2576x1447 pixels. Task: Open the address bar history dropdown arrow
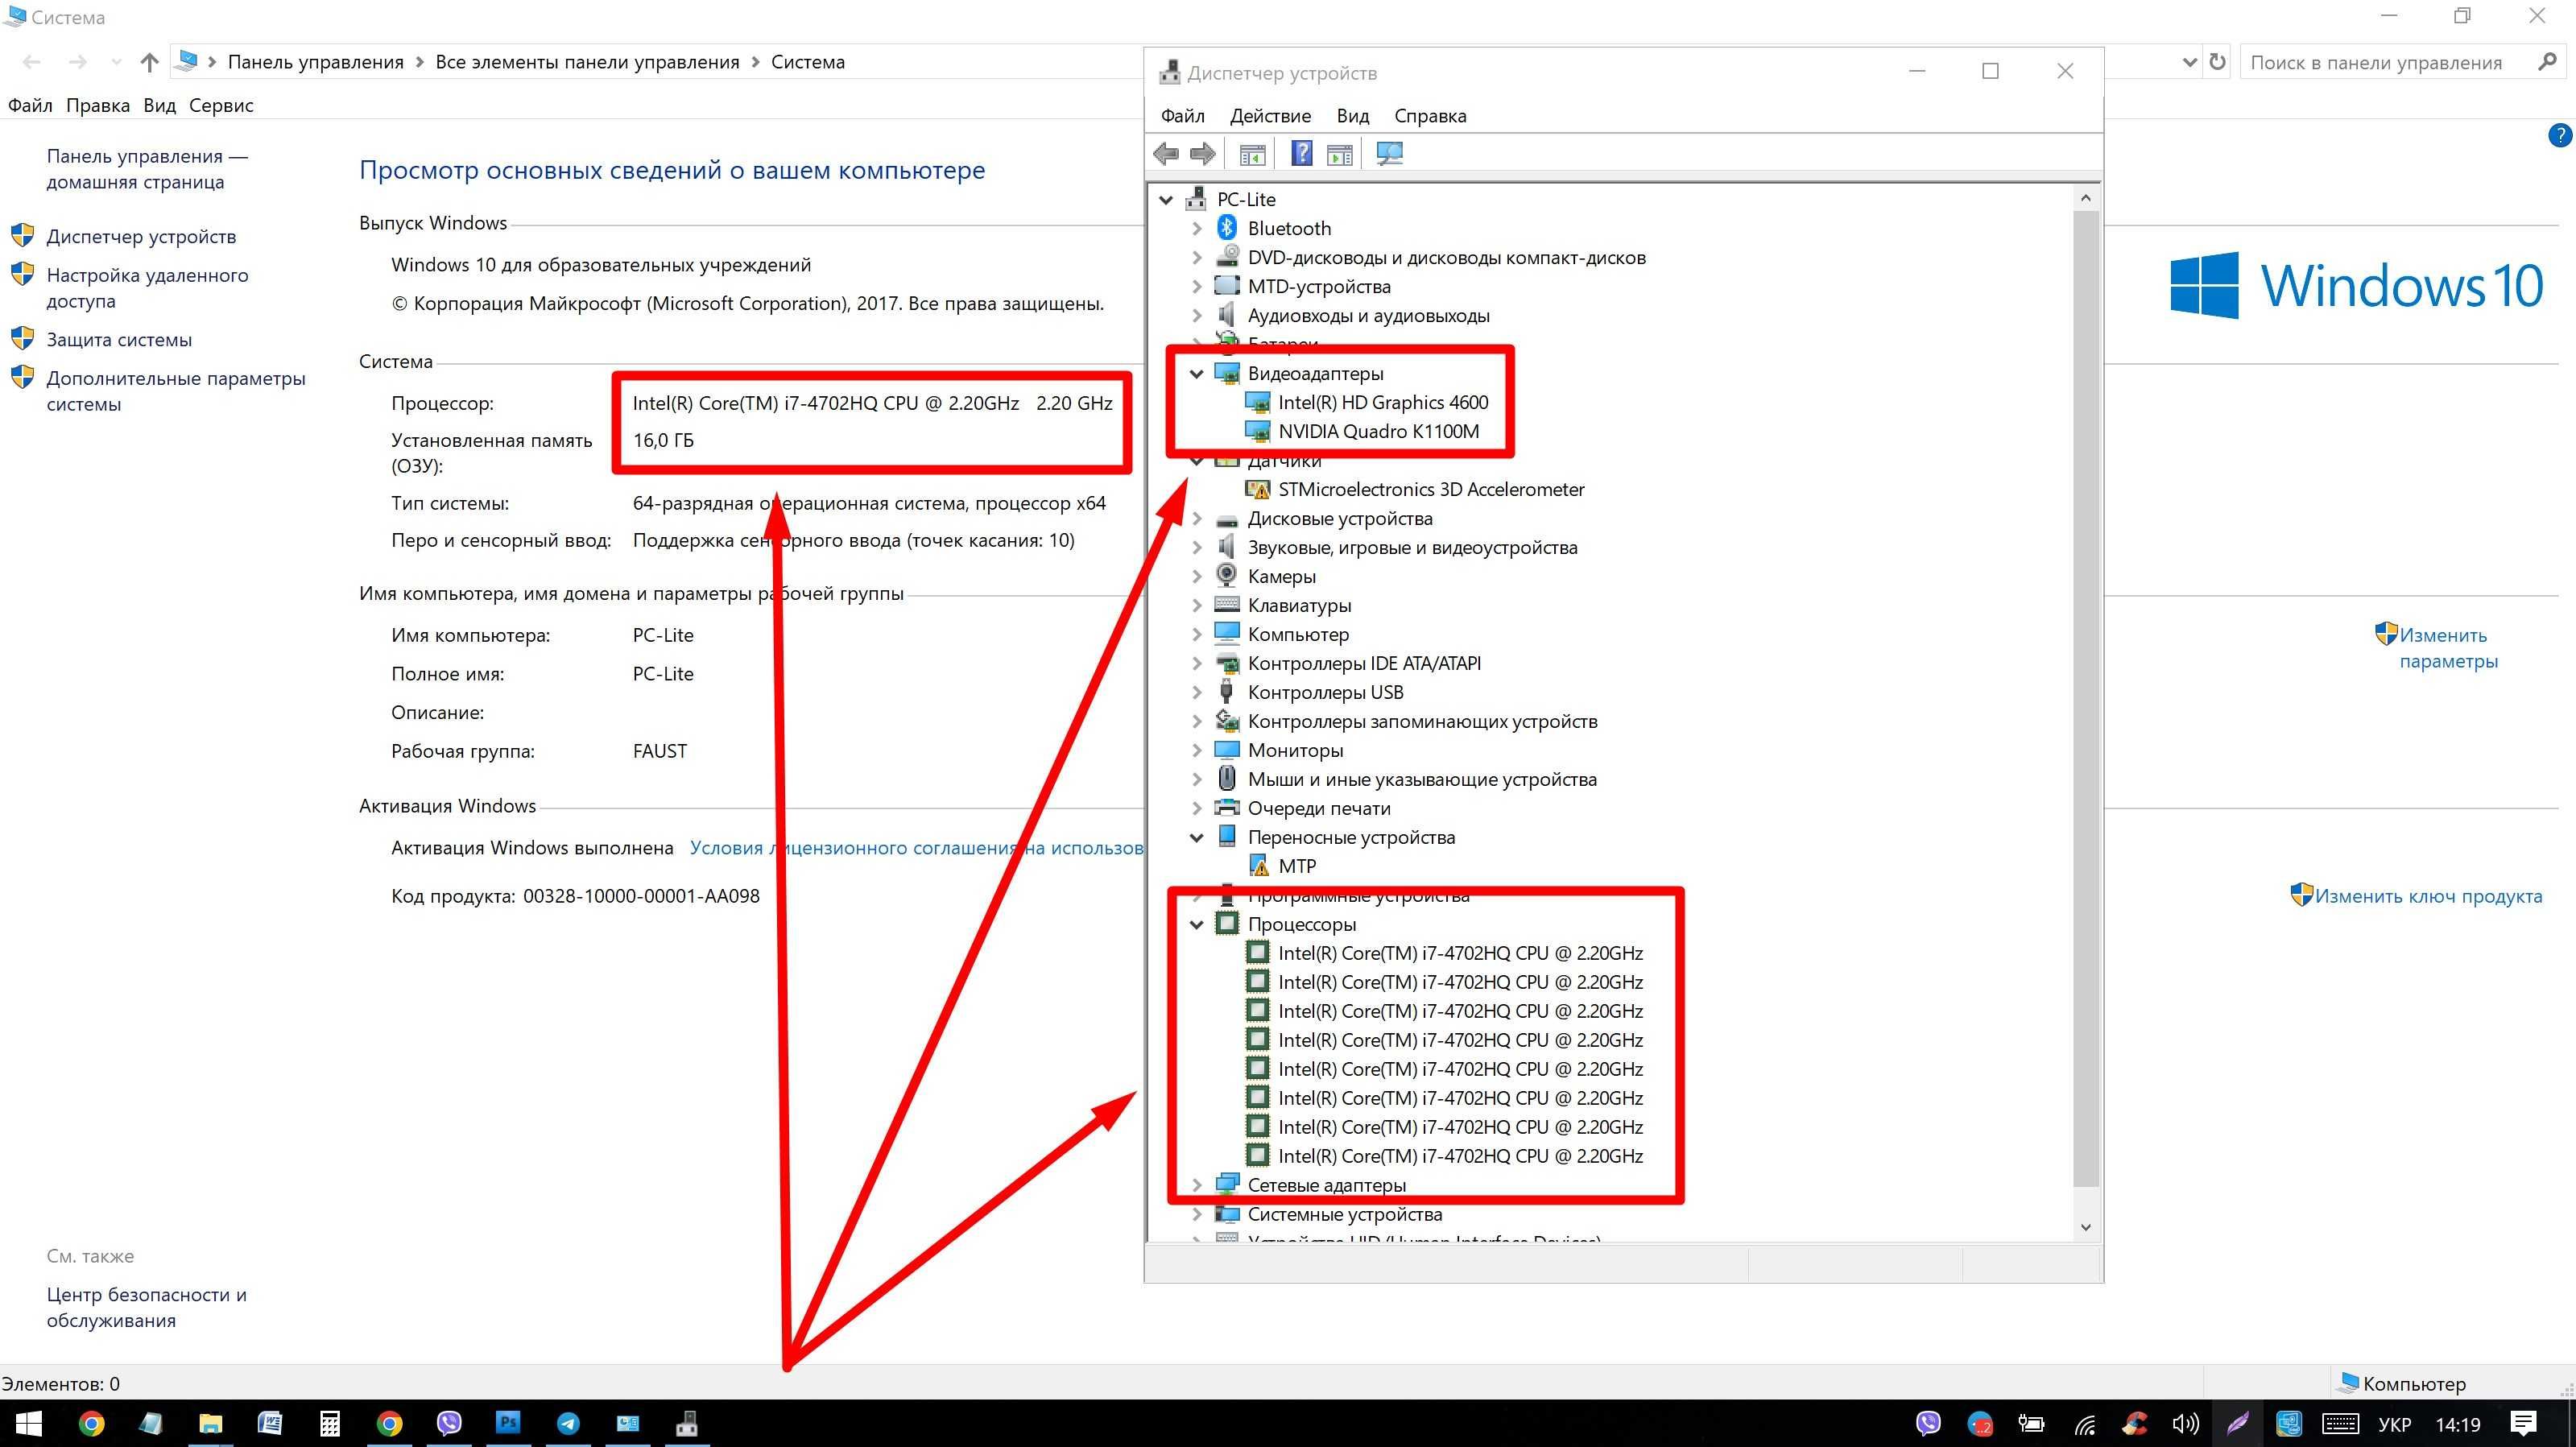(x=2189, y=62)
